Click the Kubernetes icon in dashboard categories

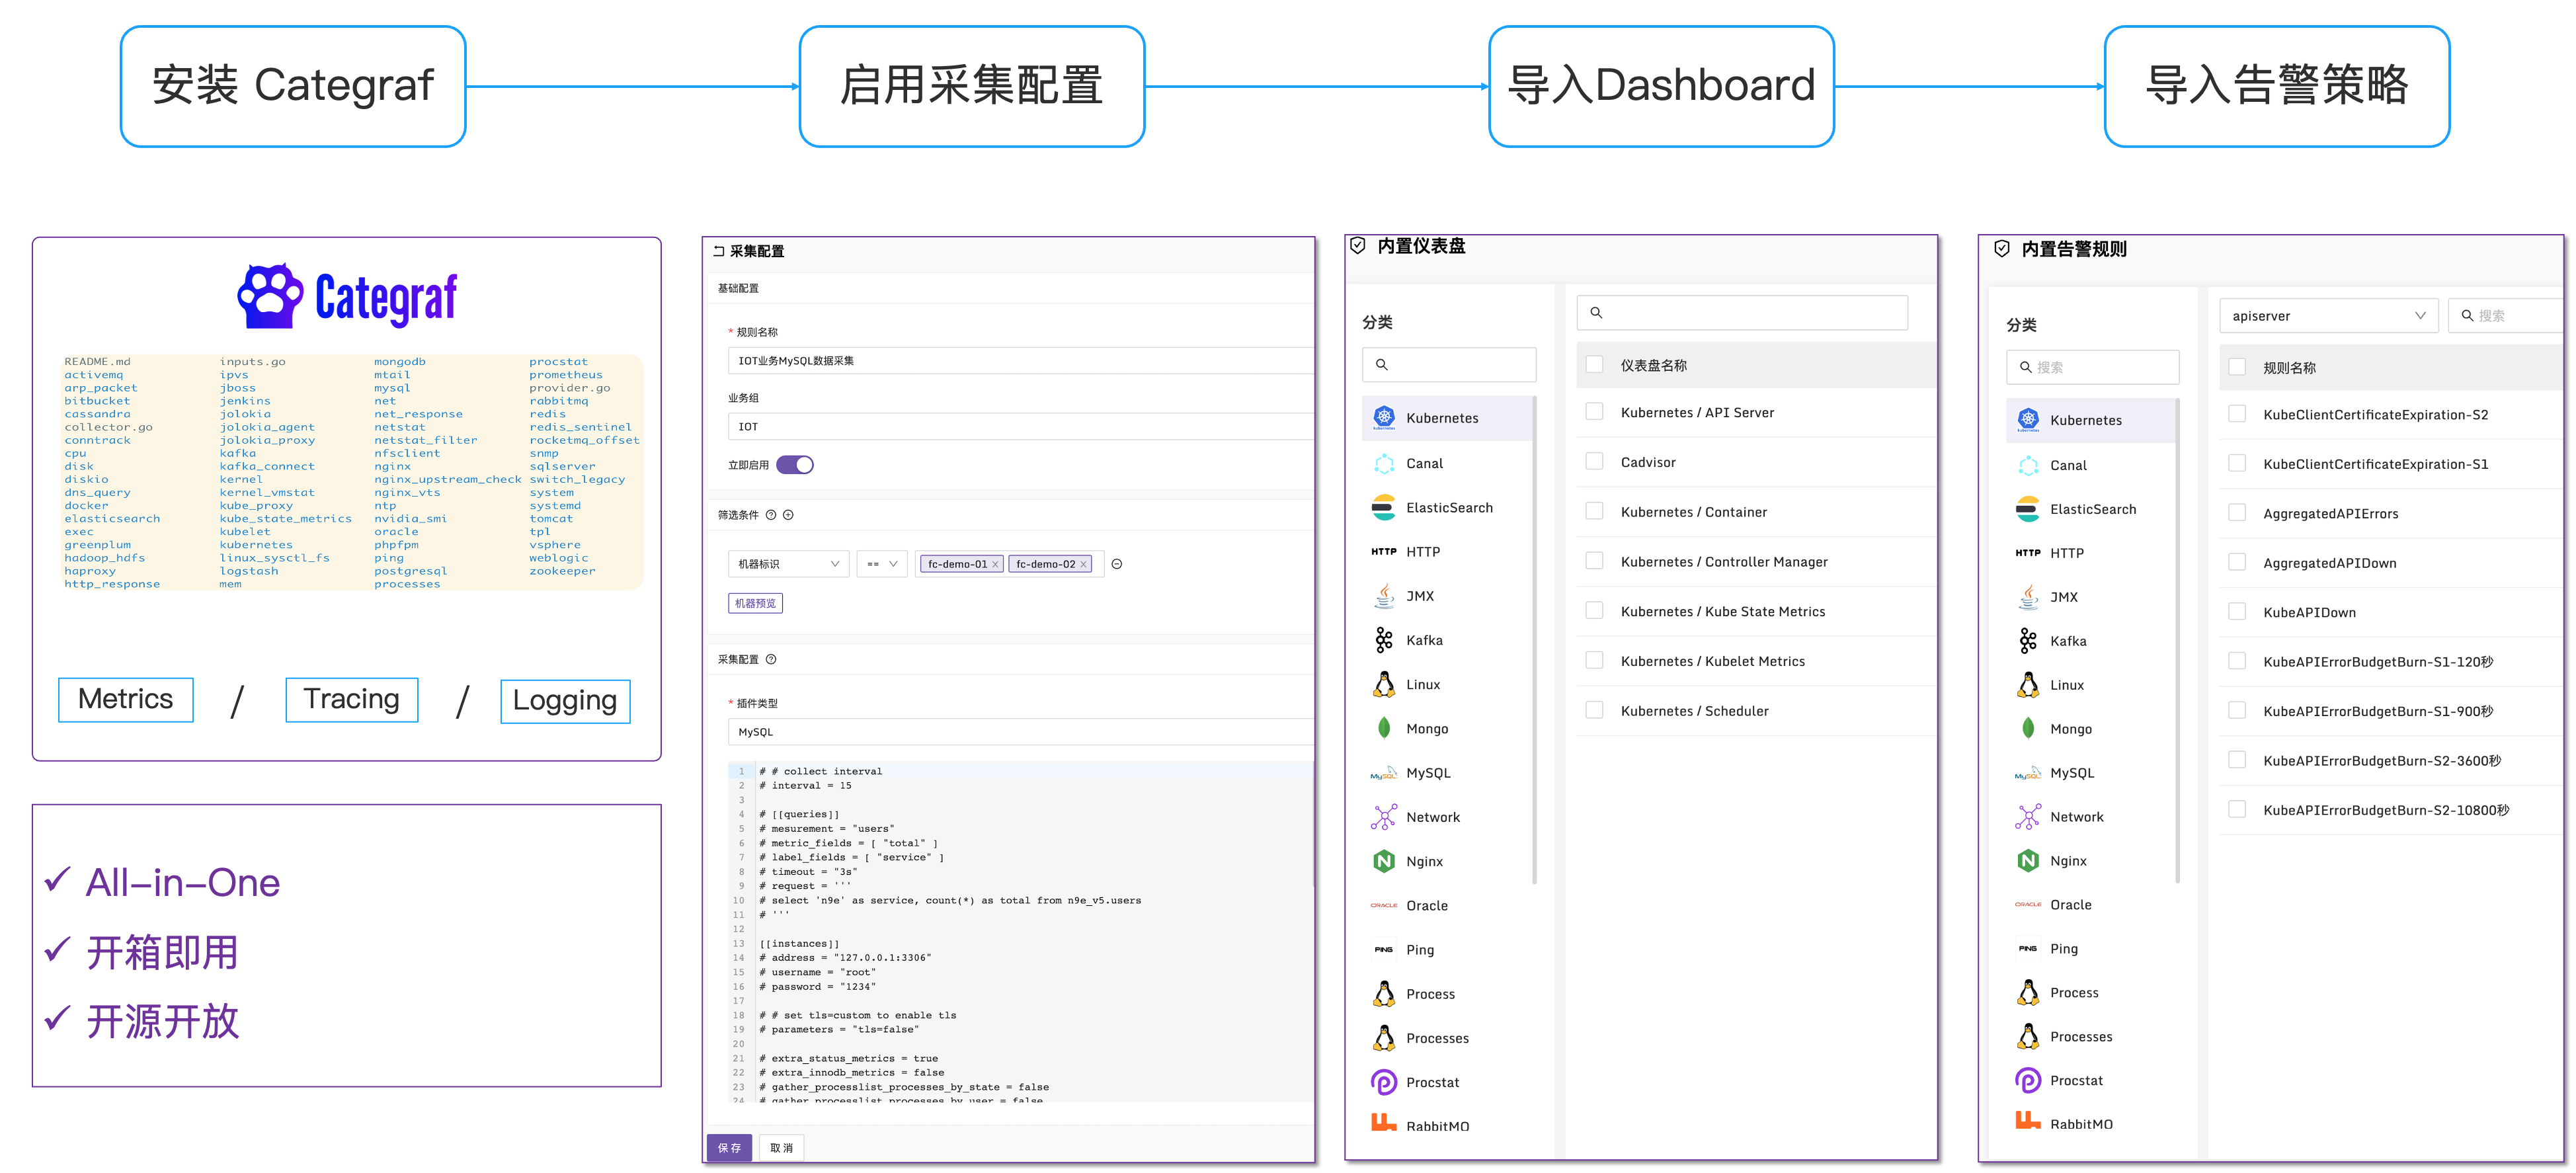click(x=1383, y=418)
